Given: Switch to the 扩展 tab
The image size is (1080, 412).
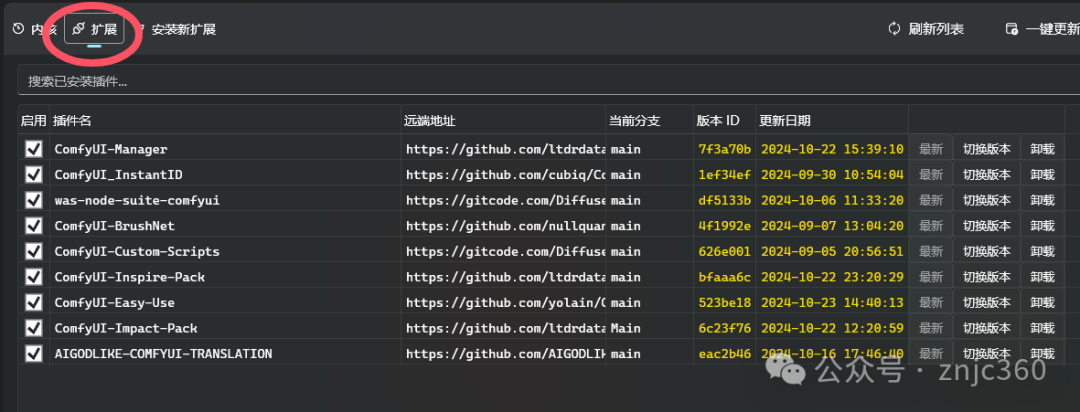Looking at the screenshot, I should 94,29.
